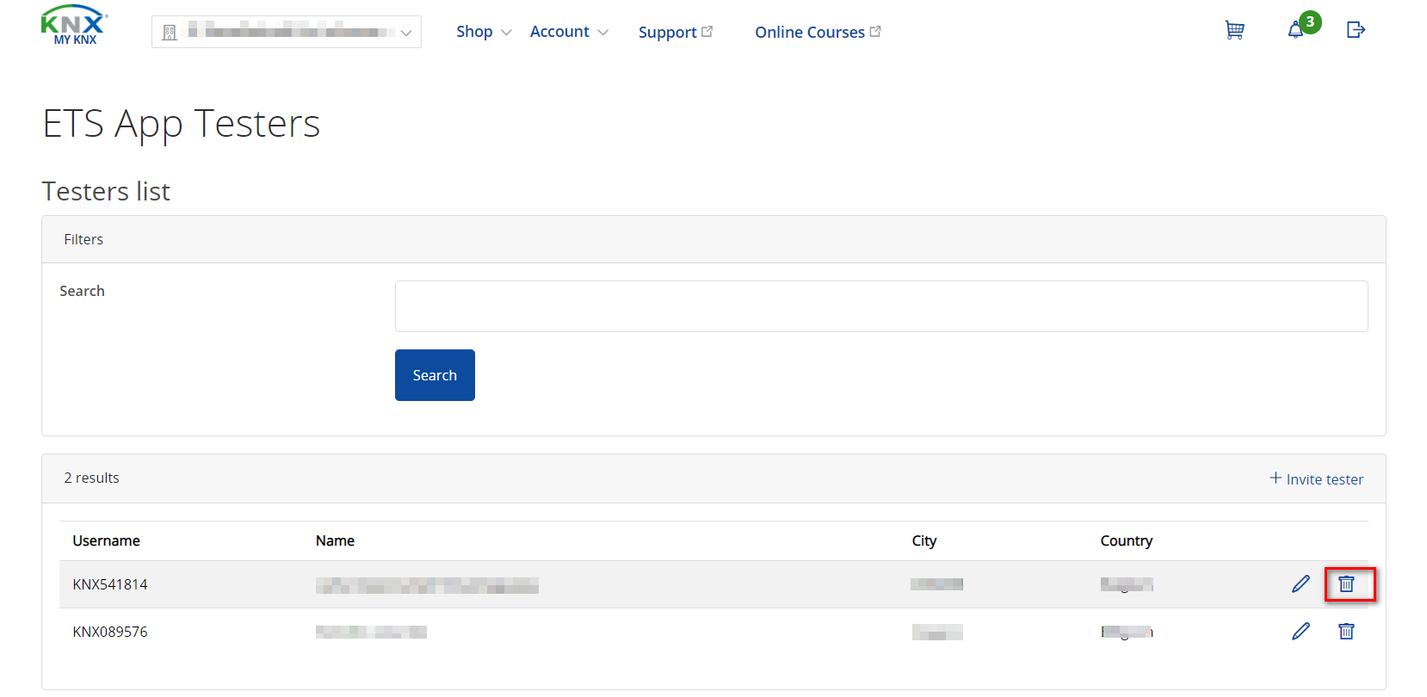Click the Username column header
This screenshot has height=697, width=1427.
(x=106, y=541)
